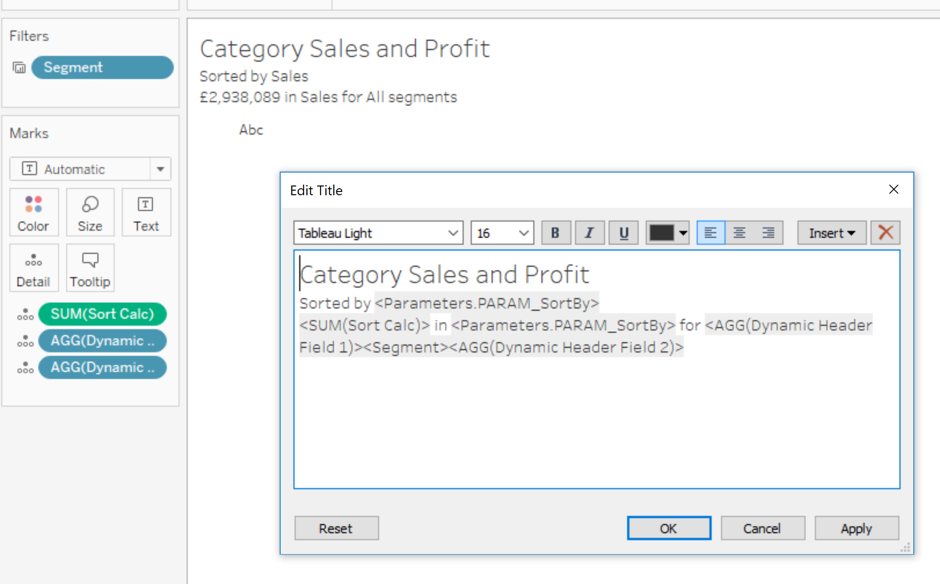Screen dimensions: 940x584
Task: Click the SUM(Sort Calc) pill in Marks
Action: [x=102, y=314]
